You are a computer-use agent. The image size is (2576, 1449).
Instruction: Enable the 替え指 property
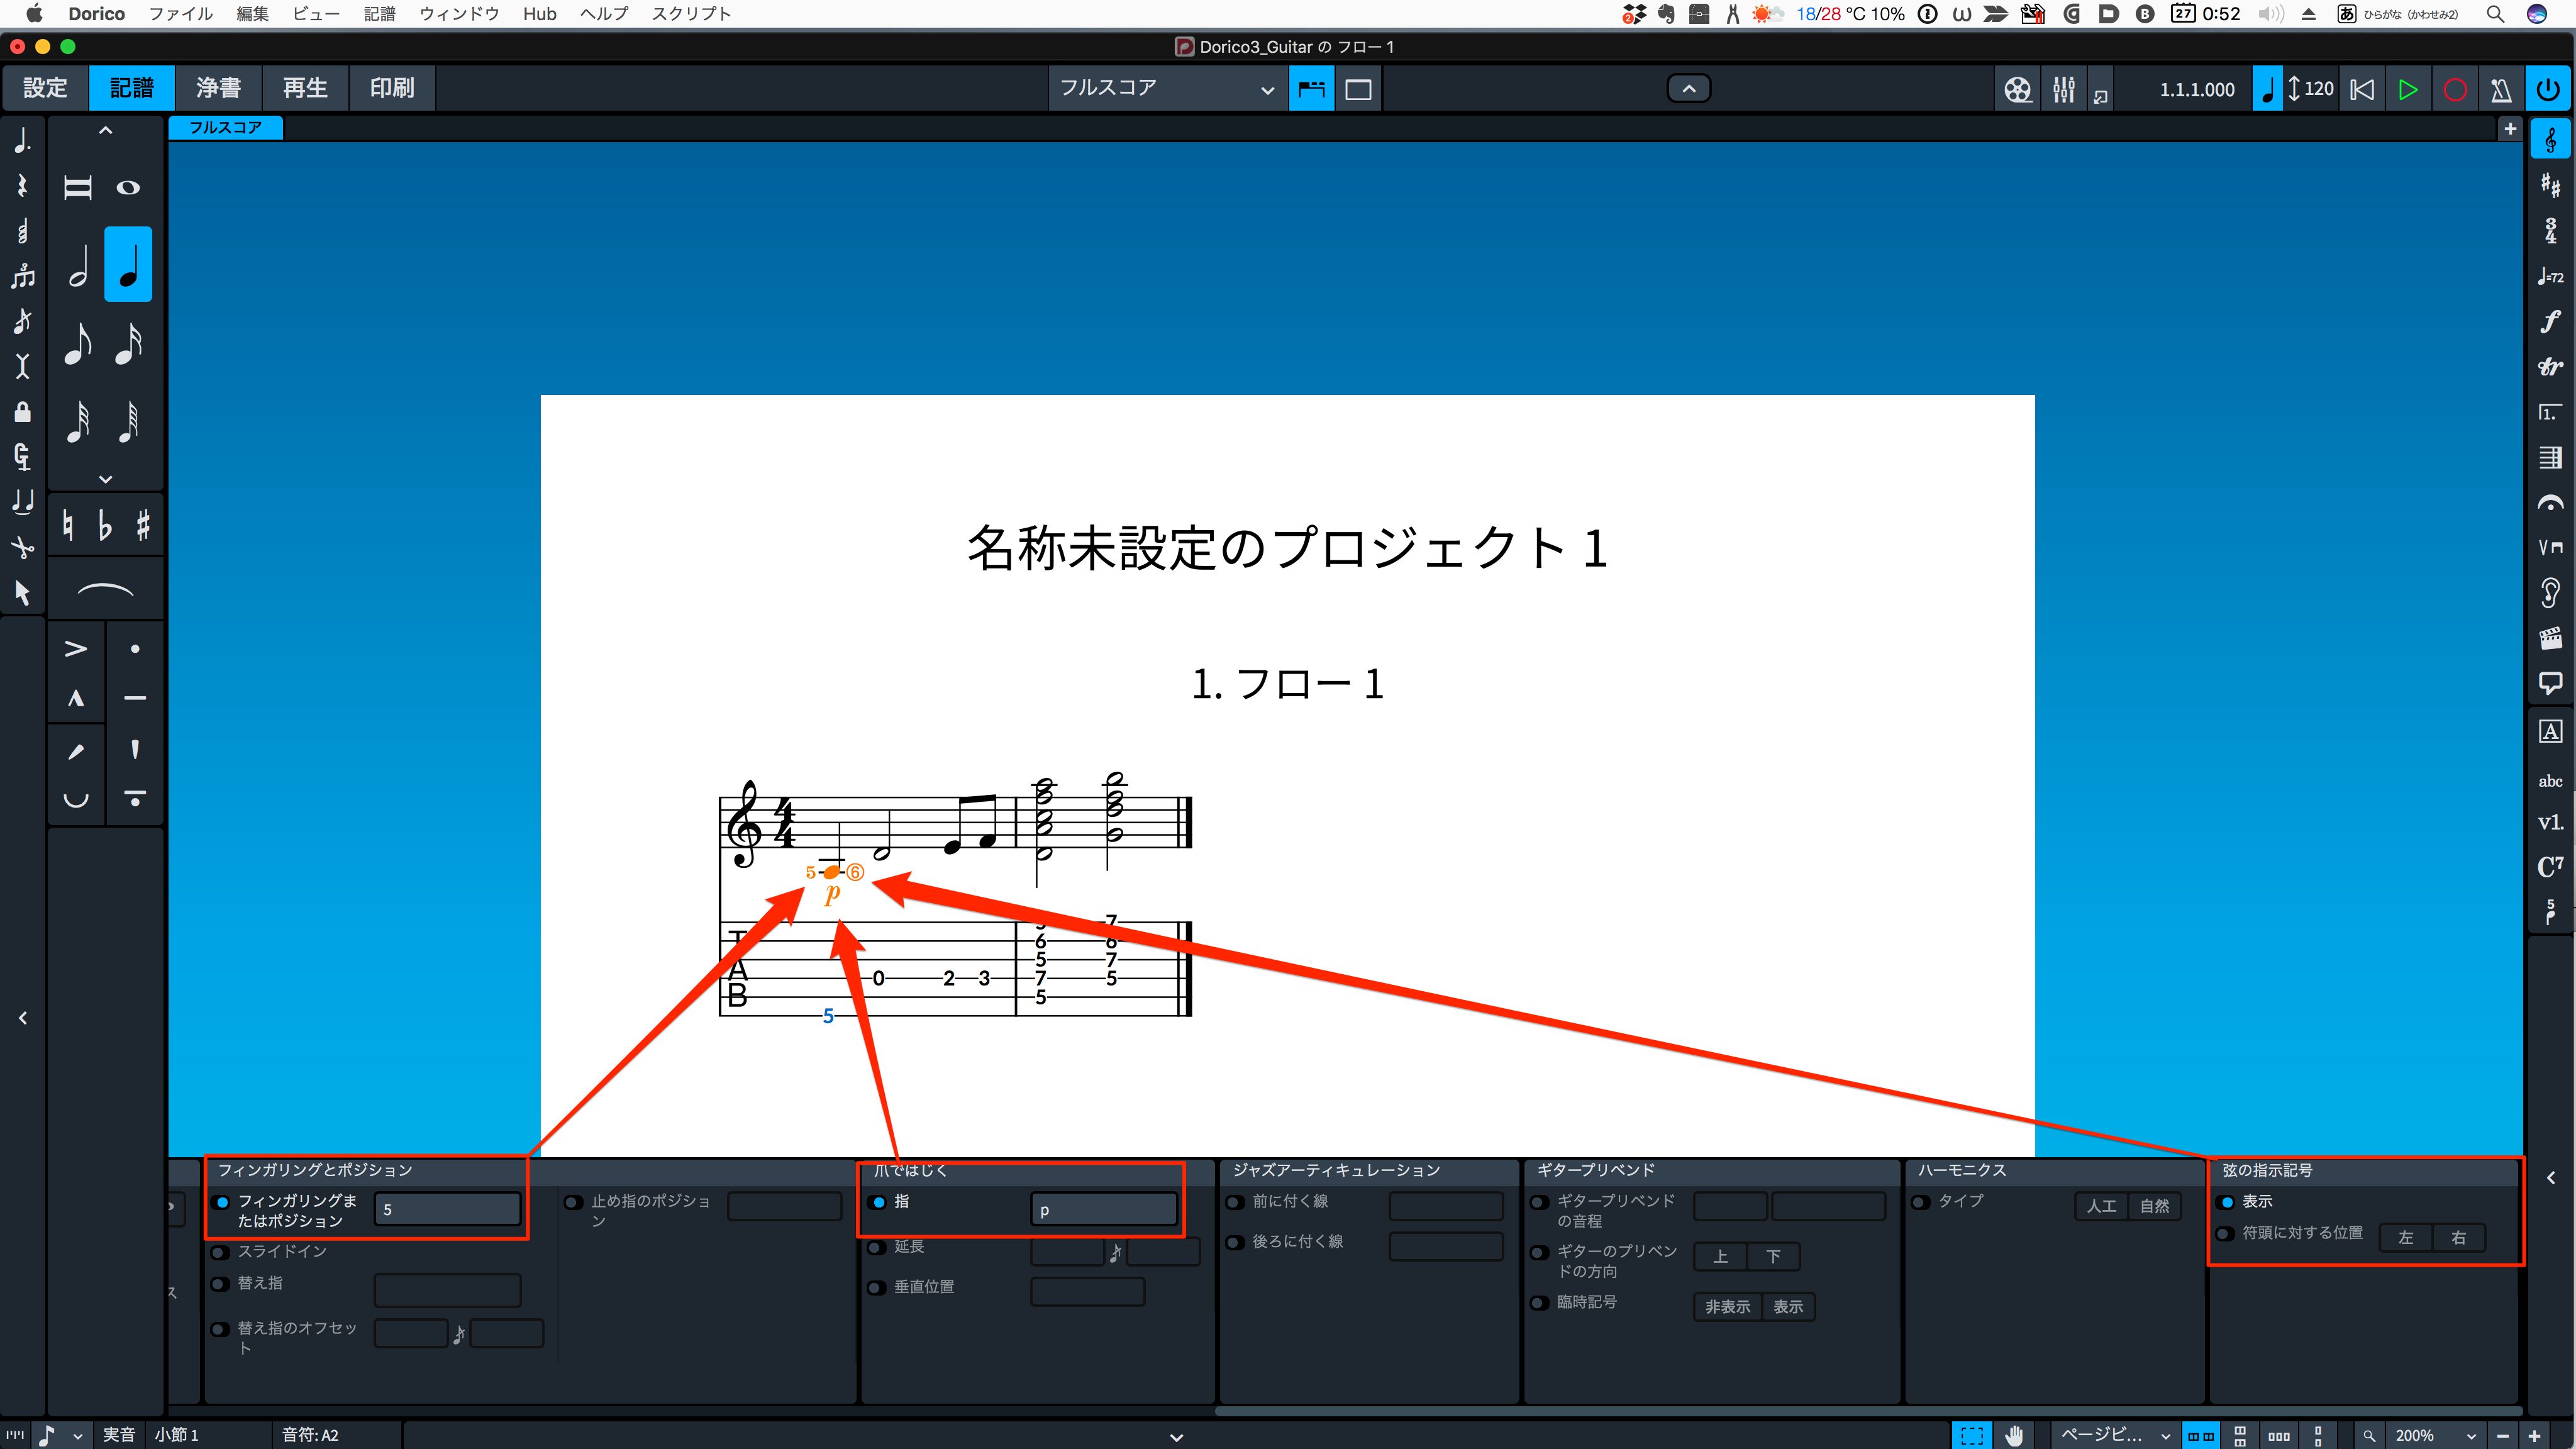tap(220, 1284)
